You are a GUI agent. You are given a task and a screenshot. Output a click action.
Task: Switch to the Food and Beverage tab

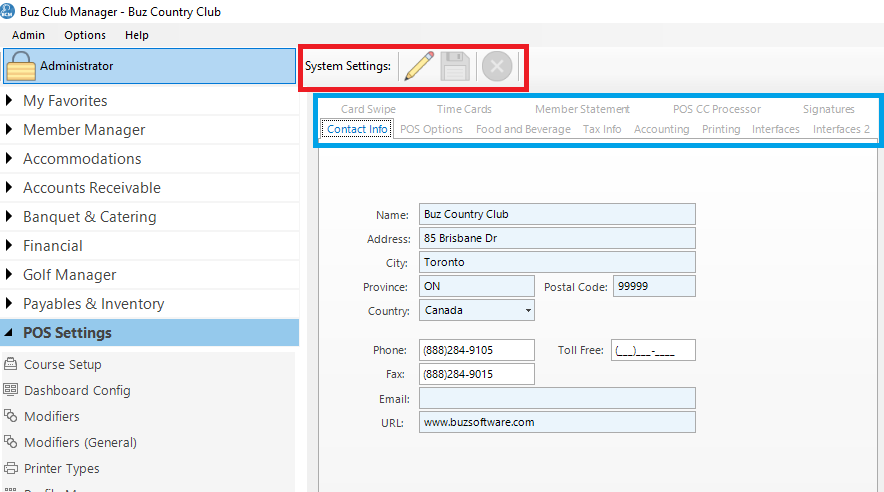click(523, 129)
